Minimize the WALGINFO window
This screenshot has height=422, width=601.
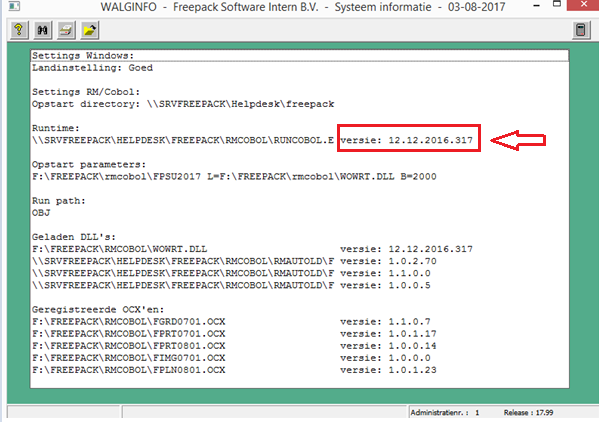[x=536, y=5]
